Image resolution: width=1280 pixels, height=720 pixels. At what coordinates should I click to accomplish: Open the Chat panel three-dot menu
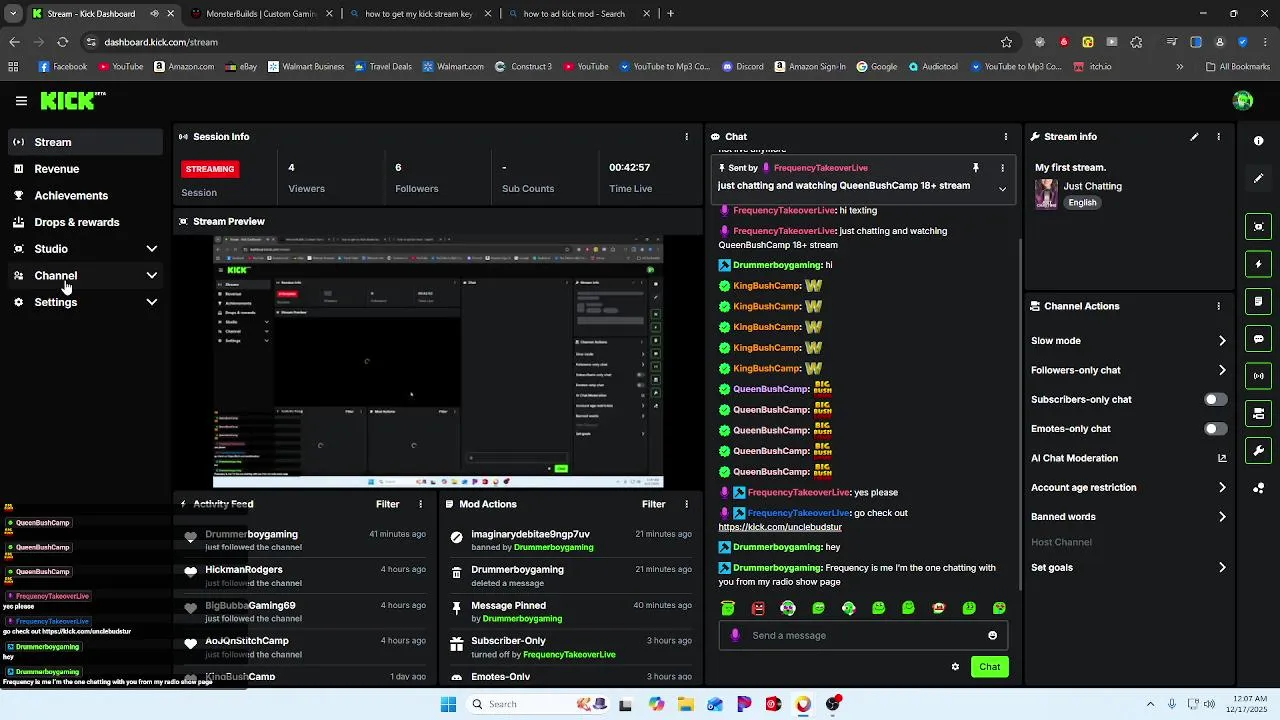tap(1005, 136)
